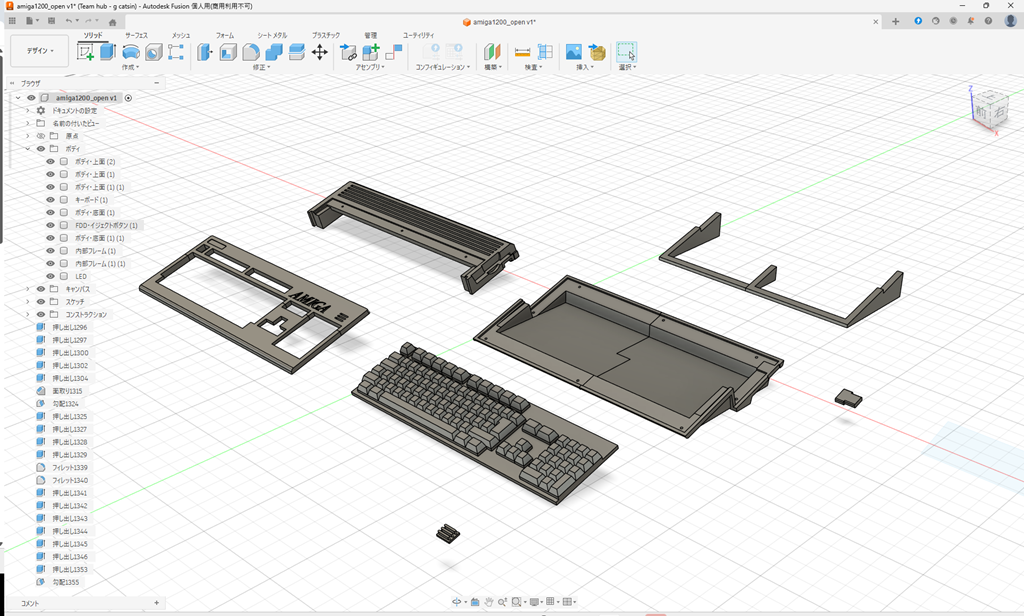Click the Move/Copy cross-arrows icon
This screenshot has height=616, width=1024.
318,50
